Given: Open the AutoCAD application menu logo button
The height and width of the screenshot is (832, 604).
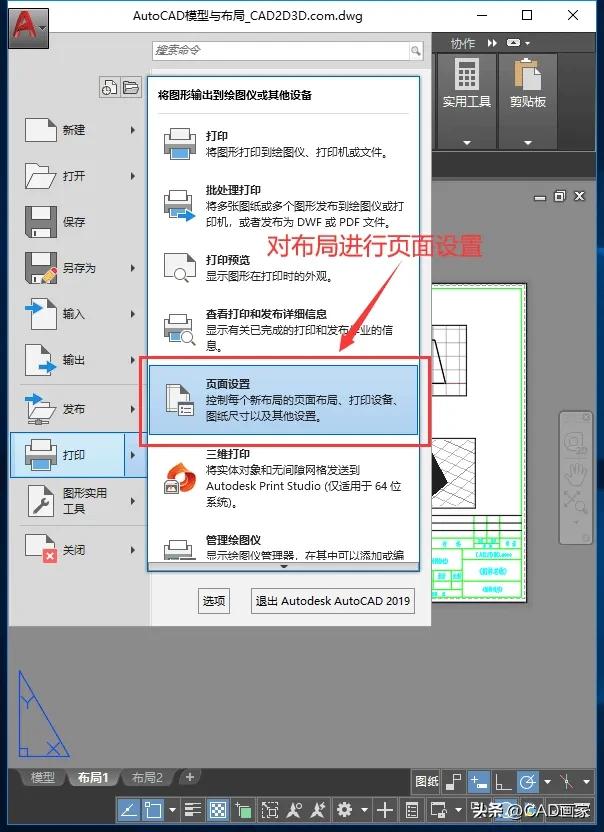Looking at the screenshot, I should pyautogui.click(x=28, y=28).
